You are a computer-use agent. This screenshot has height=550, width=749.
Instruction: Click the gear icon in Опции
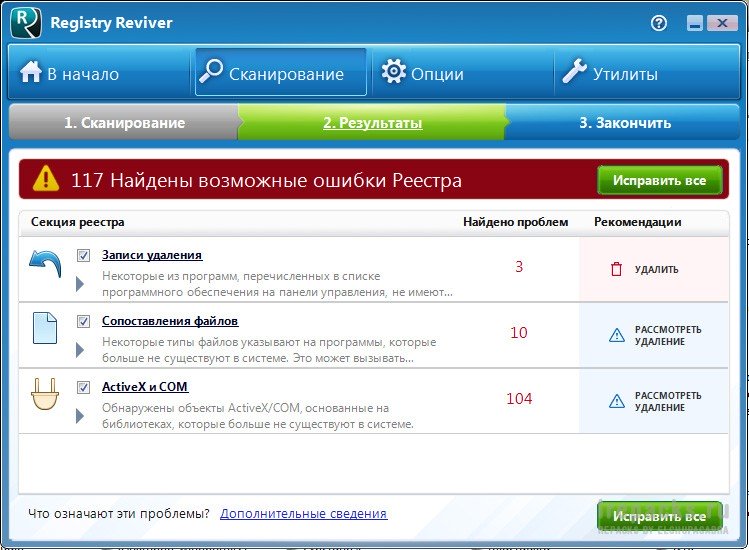[x=394, y=72]
